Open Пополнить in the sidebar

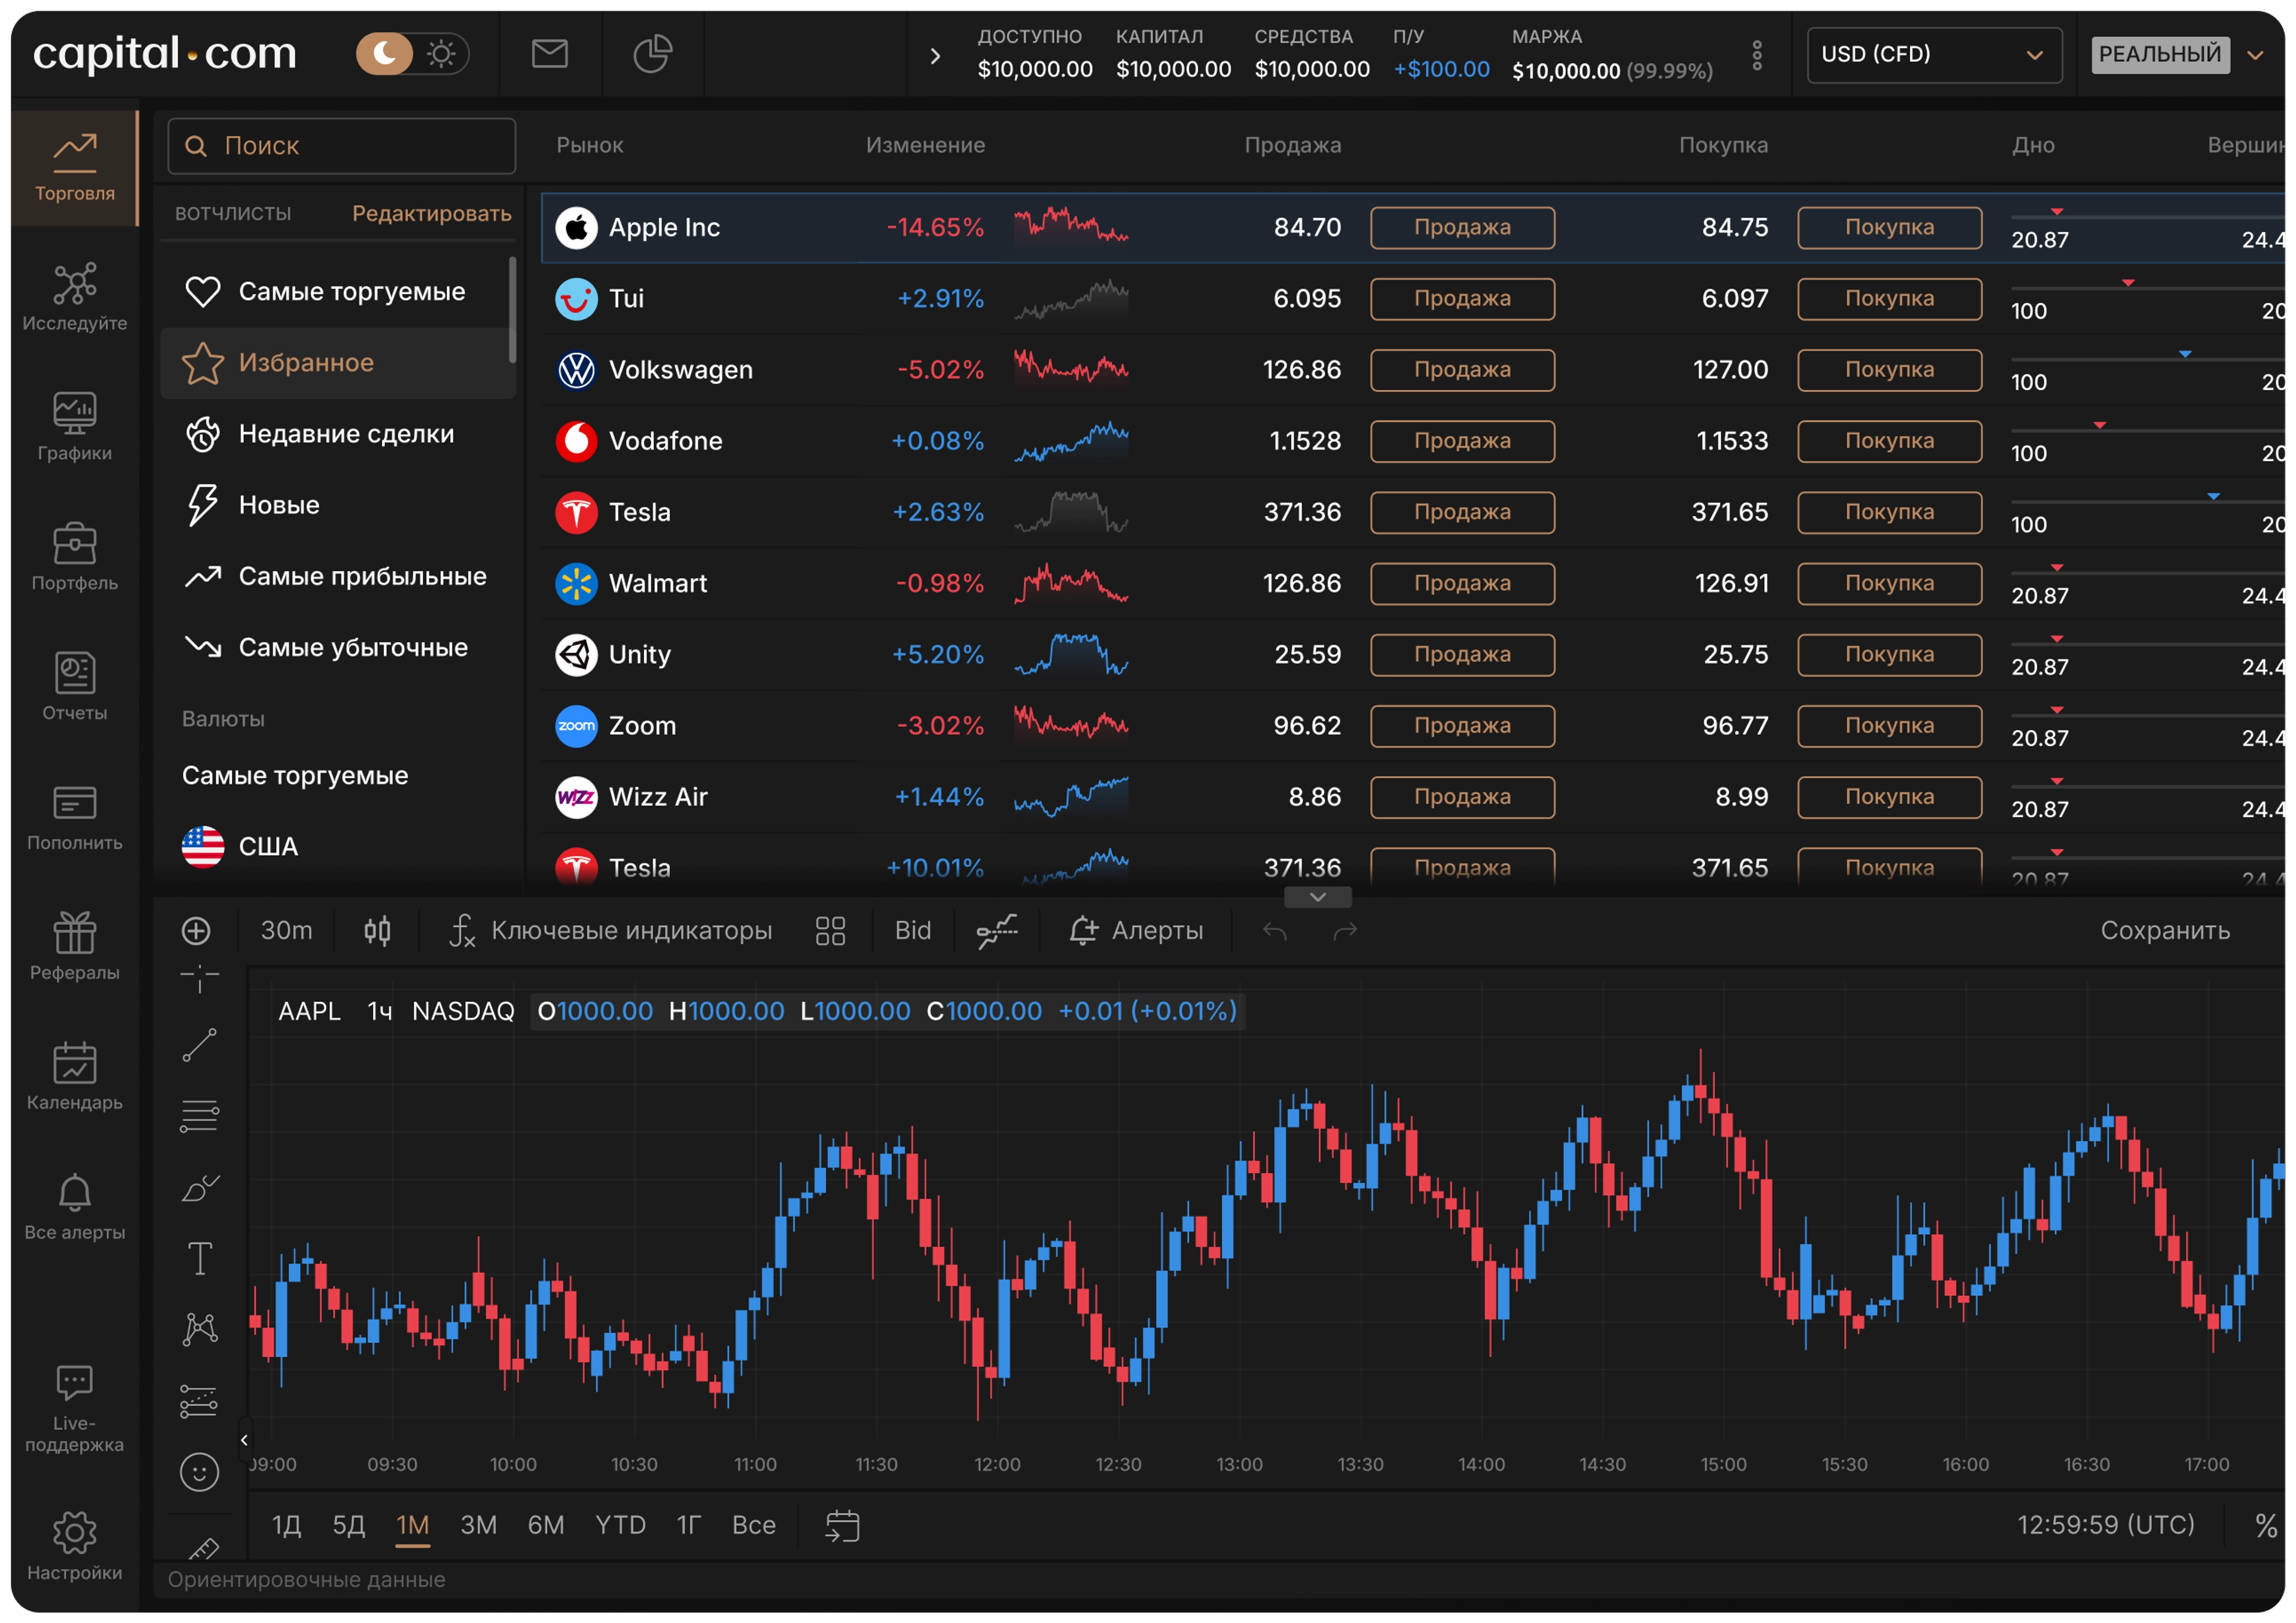(75, 817)
